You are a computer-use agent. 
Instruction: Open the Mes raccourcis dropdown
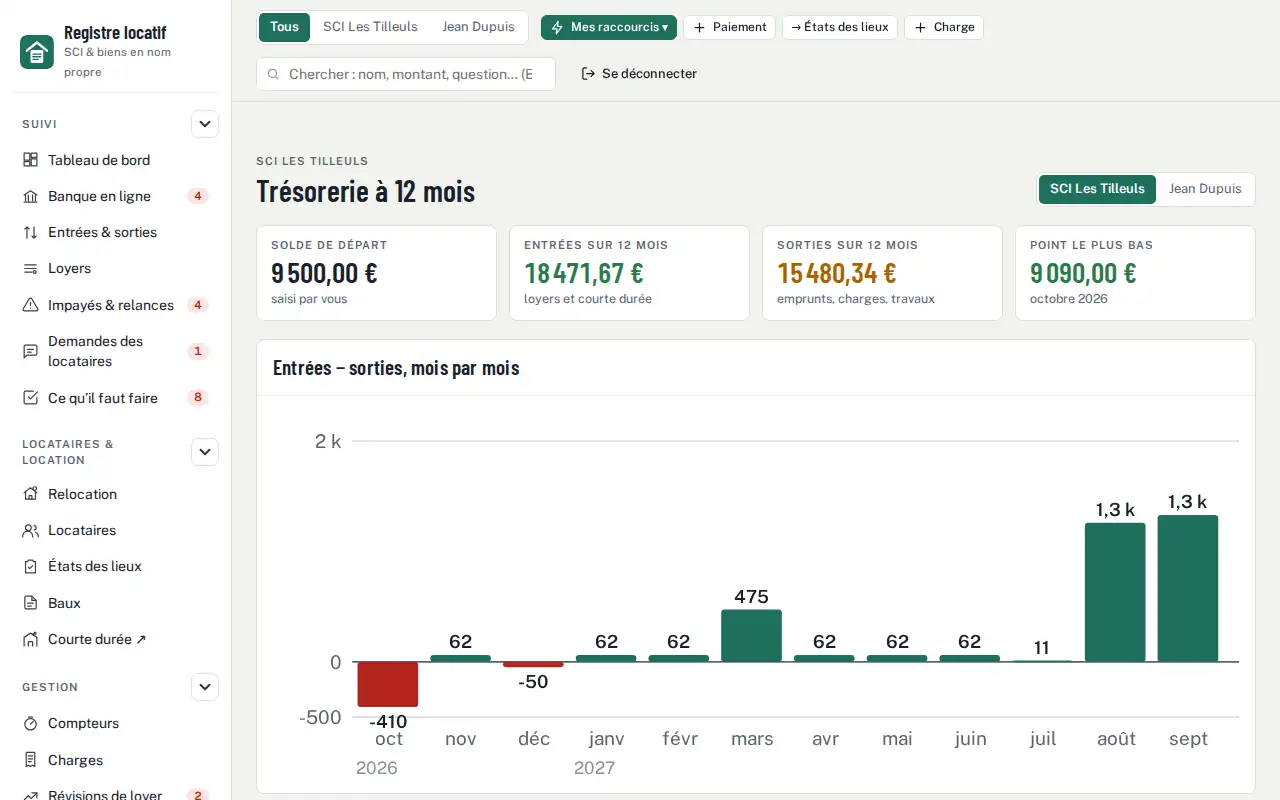coord(609,27)
